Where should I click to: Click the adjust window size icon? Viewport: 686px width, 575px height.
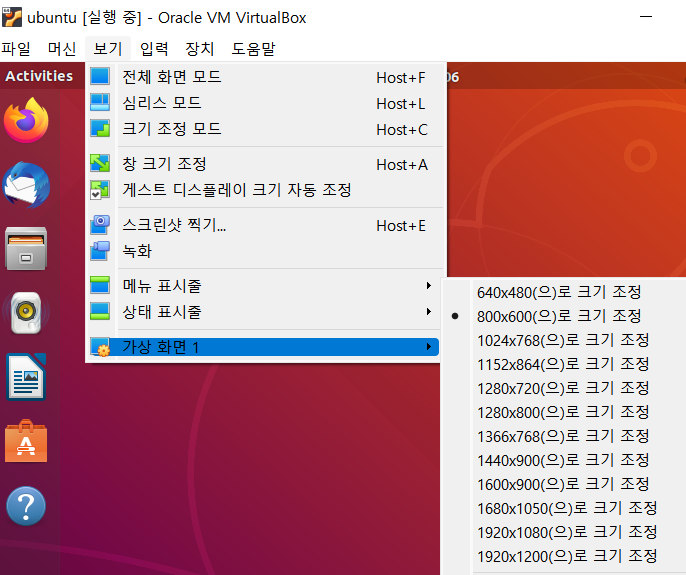[100, 164]
